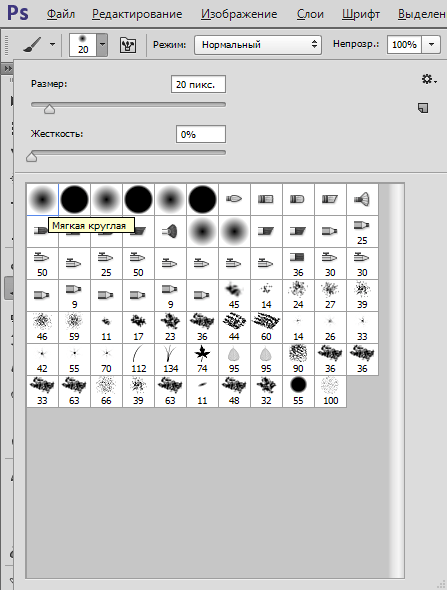The image size is (447, 590).
Task: Select the Brush tool preset icon
Action: point(32,45)
